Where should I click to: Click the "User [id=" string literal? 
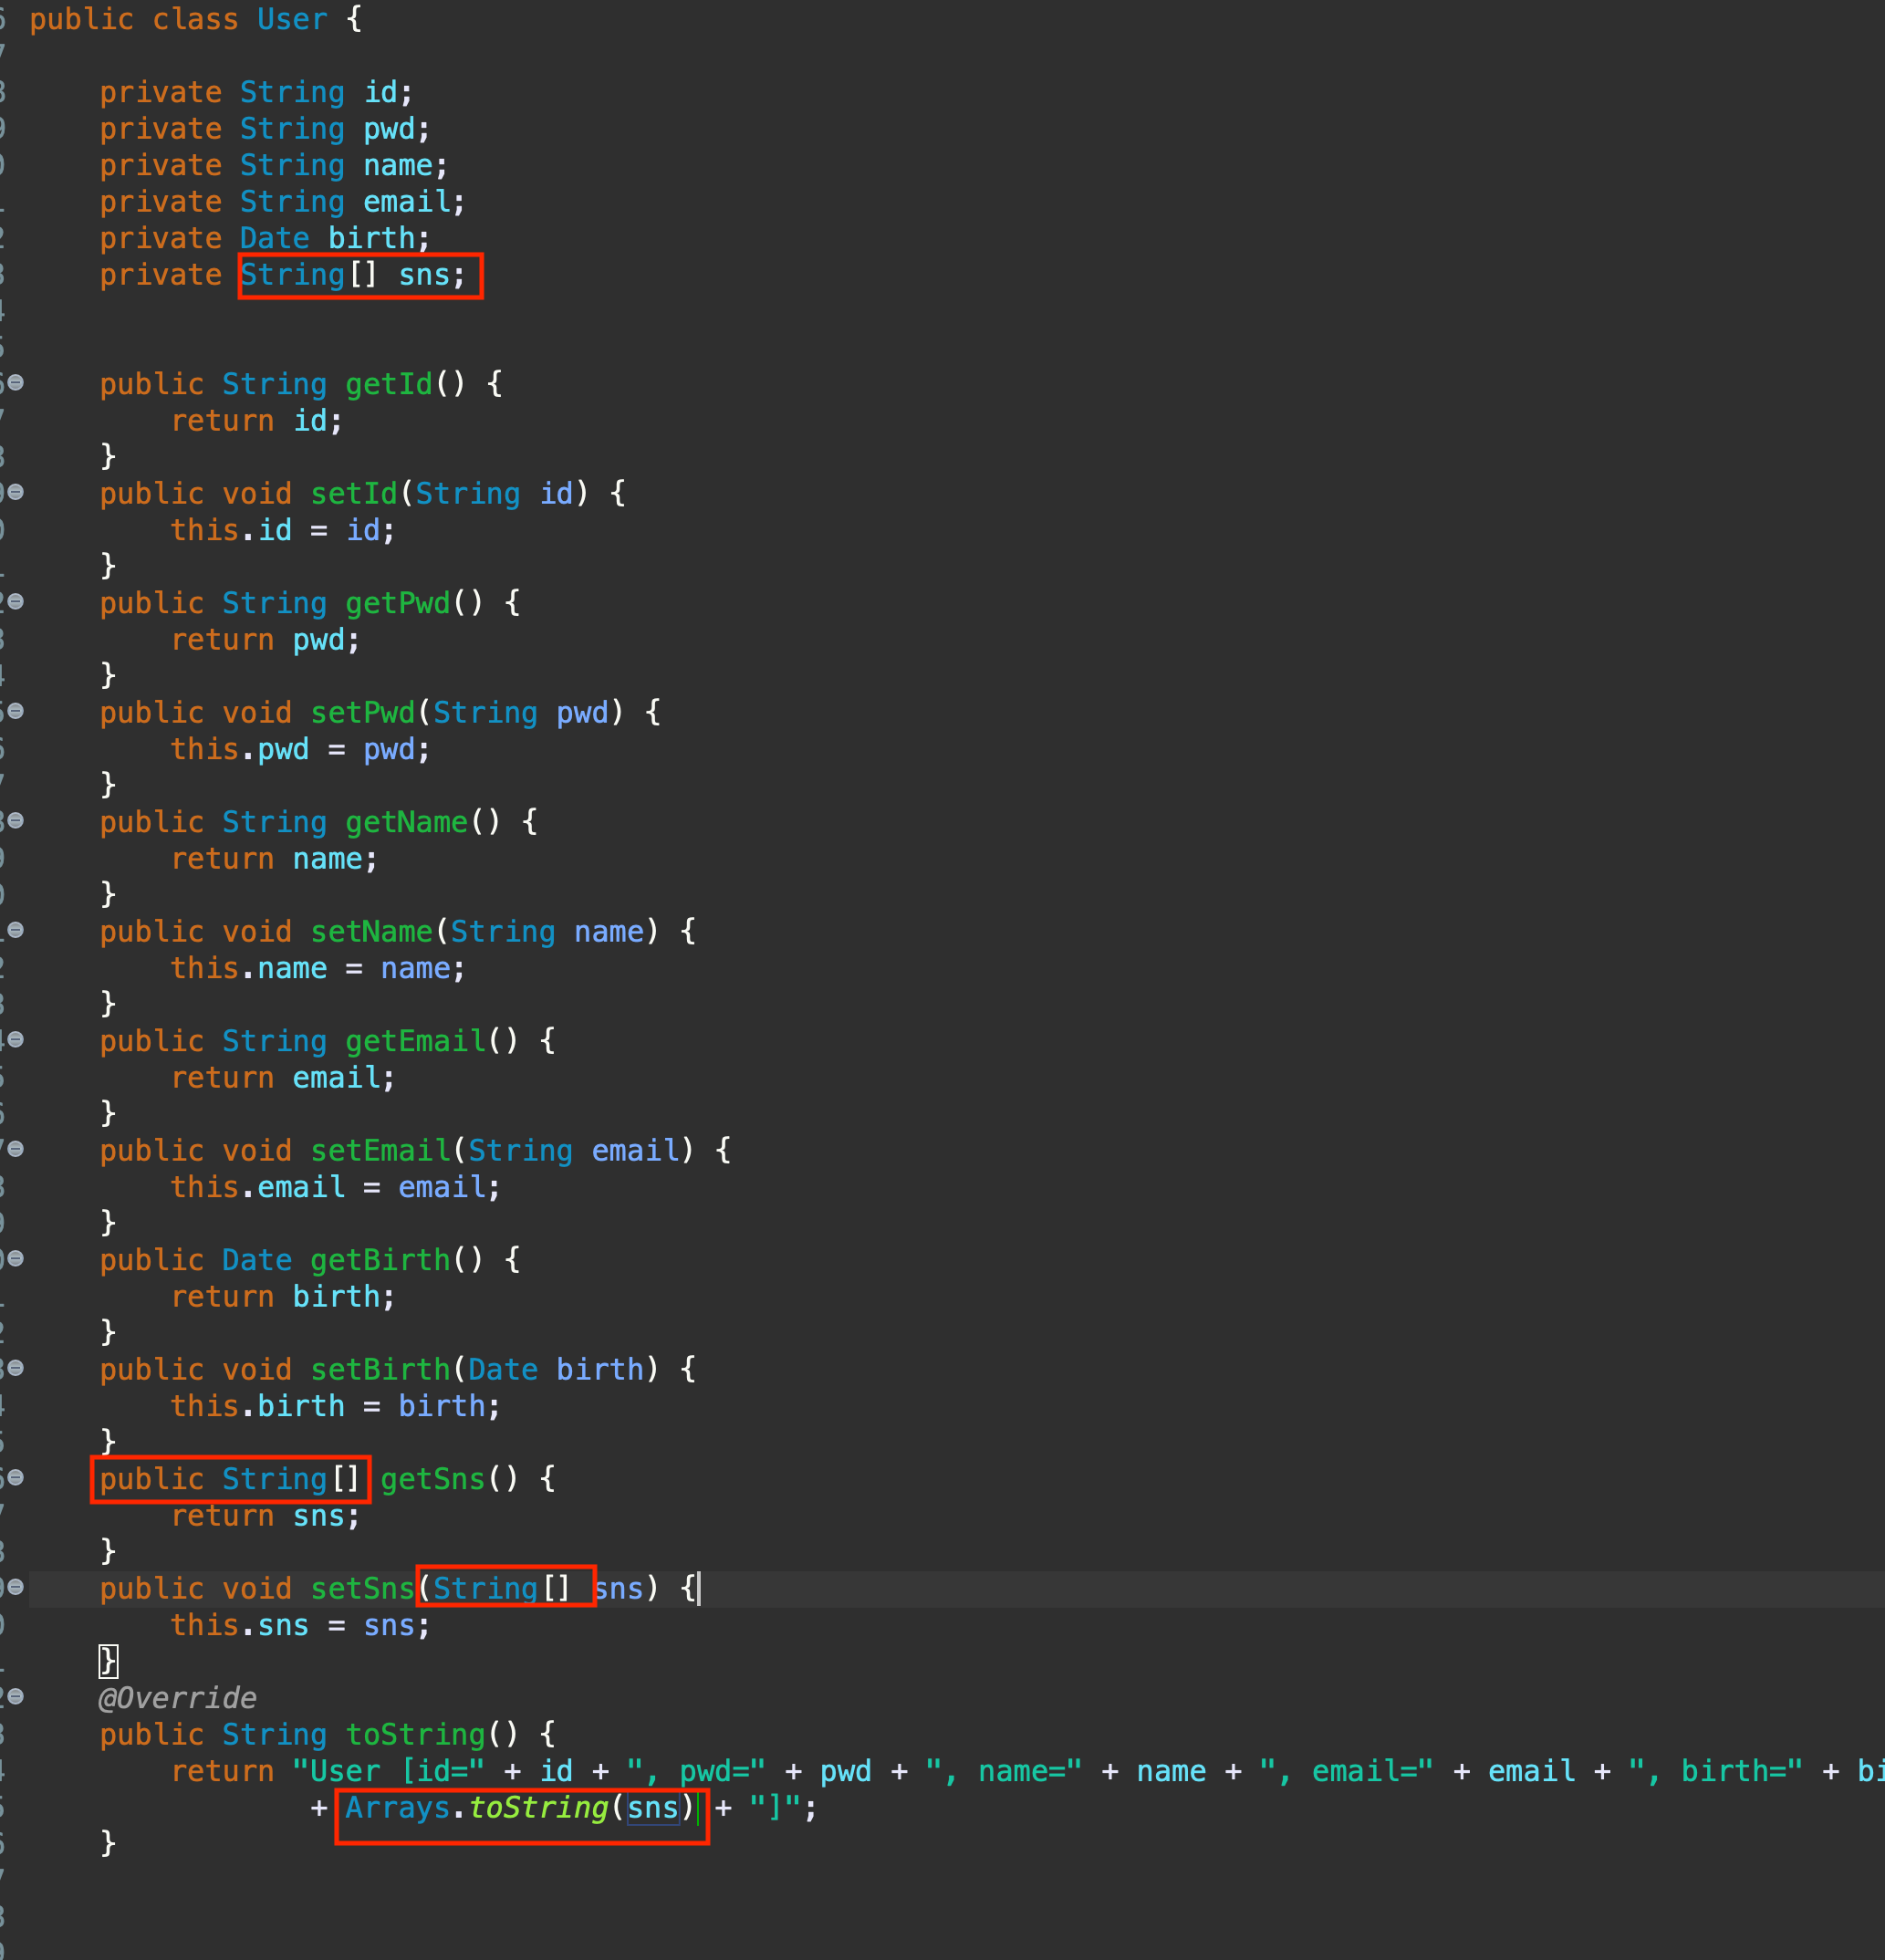pyautogui.click(x=388, y=1771)
